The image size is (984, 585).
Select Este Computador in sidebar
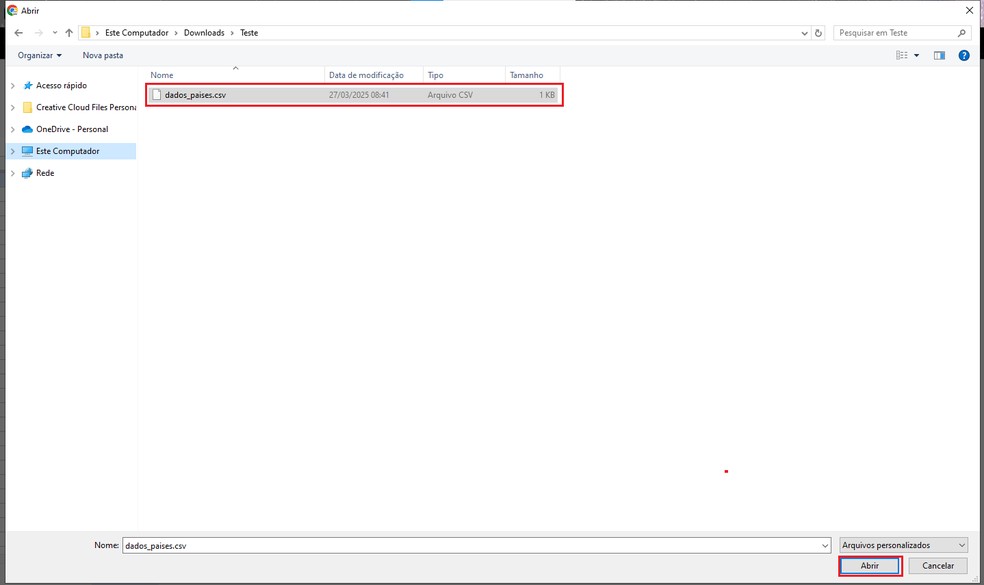coord(68,151)
